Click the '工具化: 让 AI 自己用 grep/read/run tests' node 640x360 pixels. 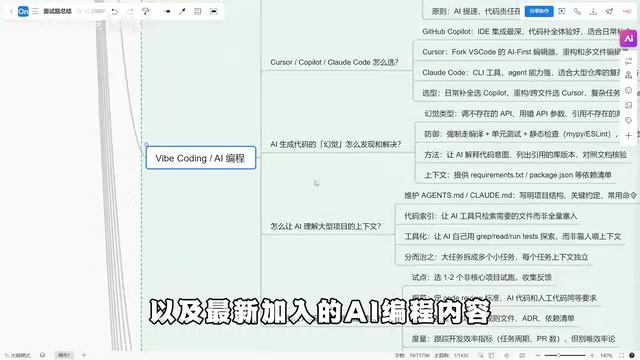513,236
